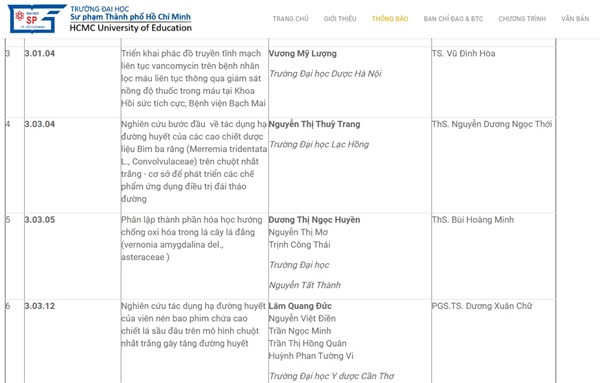This screenshot has width=600, height=383.
Task: Click Trường Đại học Dược Hà Nội text
Action: click(x=325, y=74)
